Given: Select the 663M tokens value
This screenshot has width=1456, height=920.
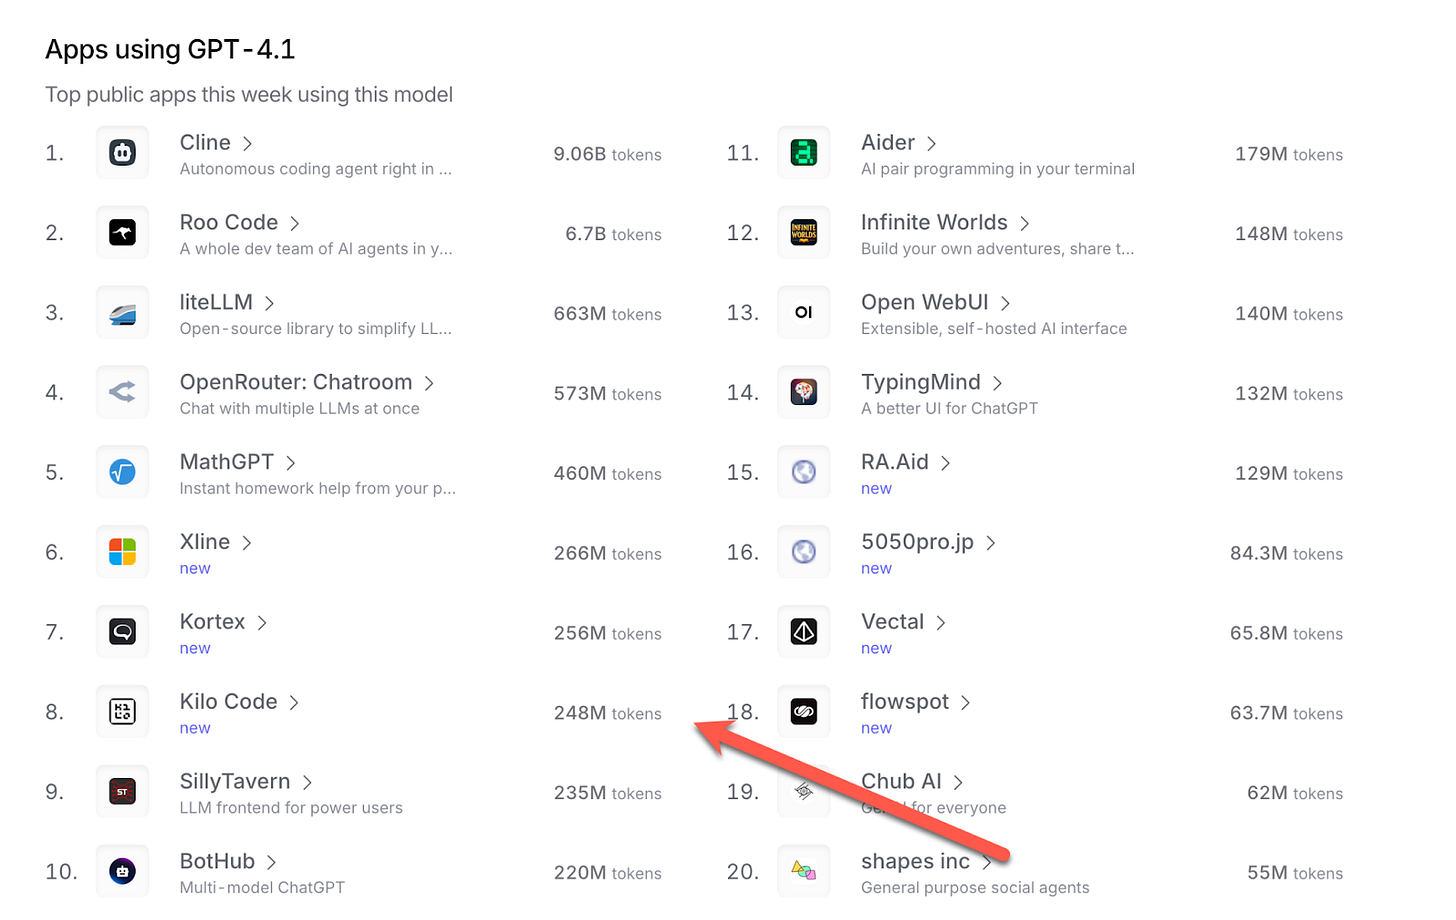Looking at the screenshot, I should pyautogui.click(x=608, y=314).
